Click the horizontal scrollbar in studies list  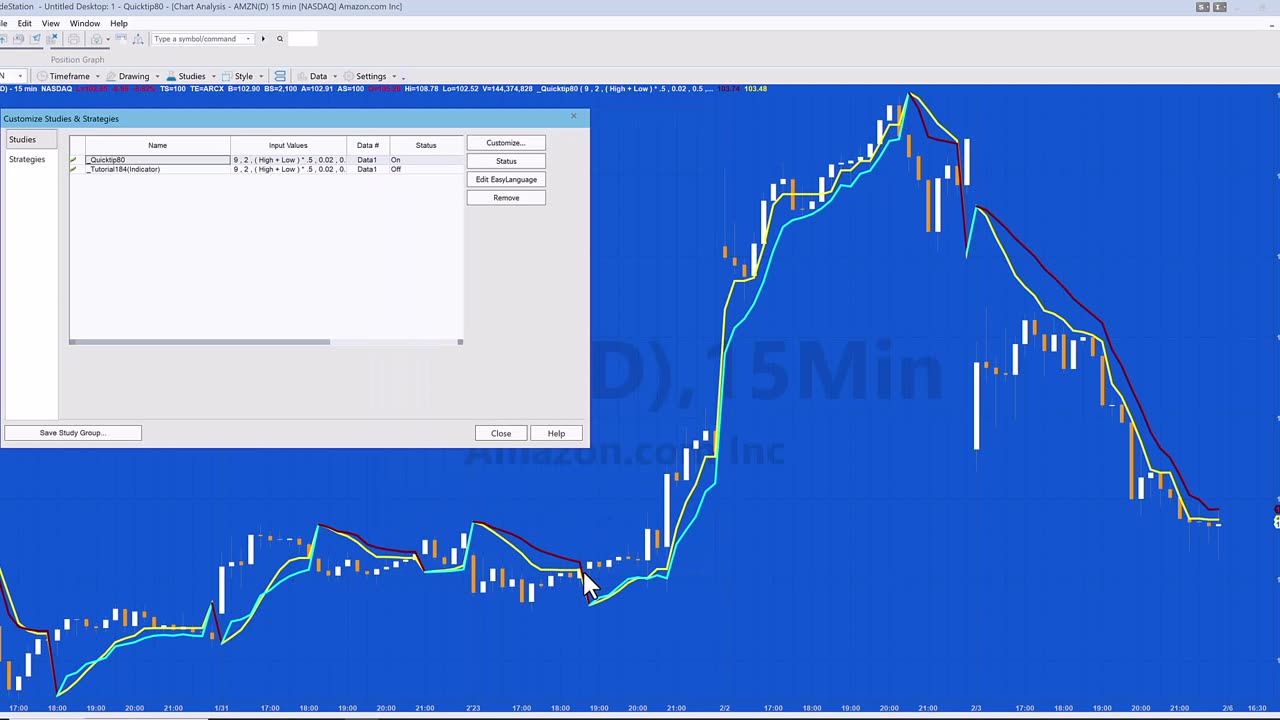point(200,342)
